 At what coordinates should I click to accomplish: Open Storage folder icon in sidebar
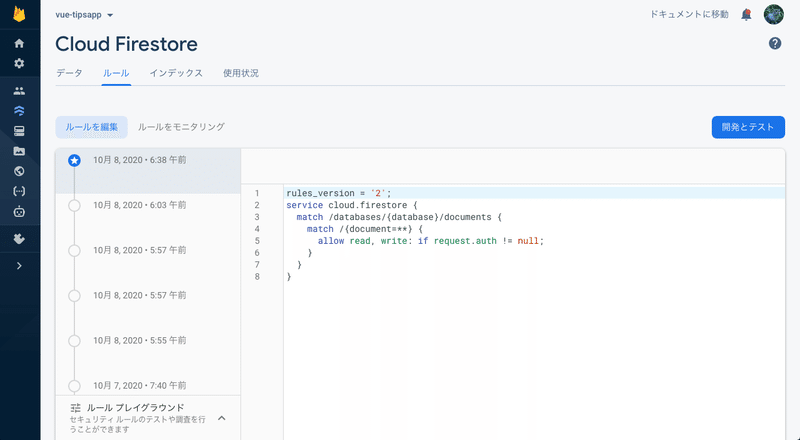pos(19,151)
